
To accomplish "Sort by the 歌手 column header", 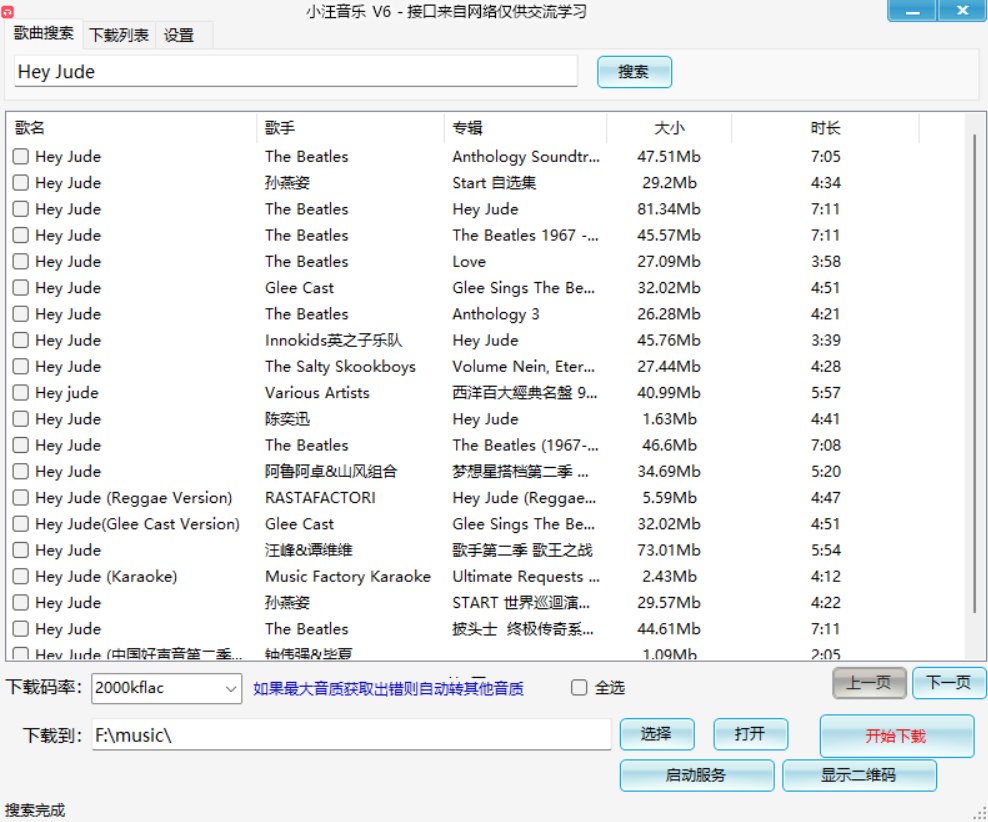I will [x=350, y=128].
